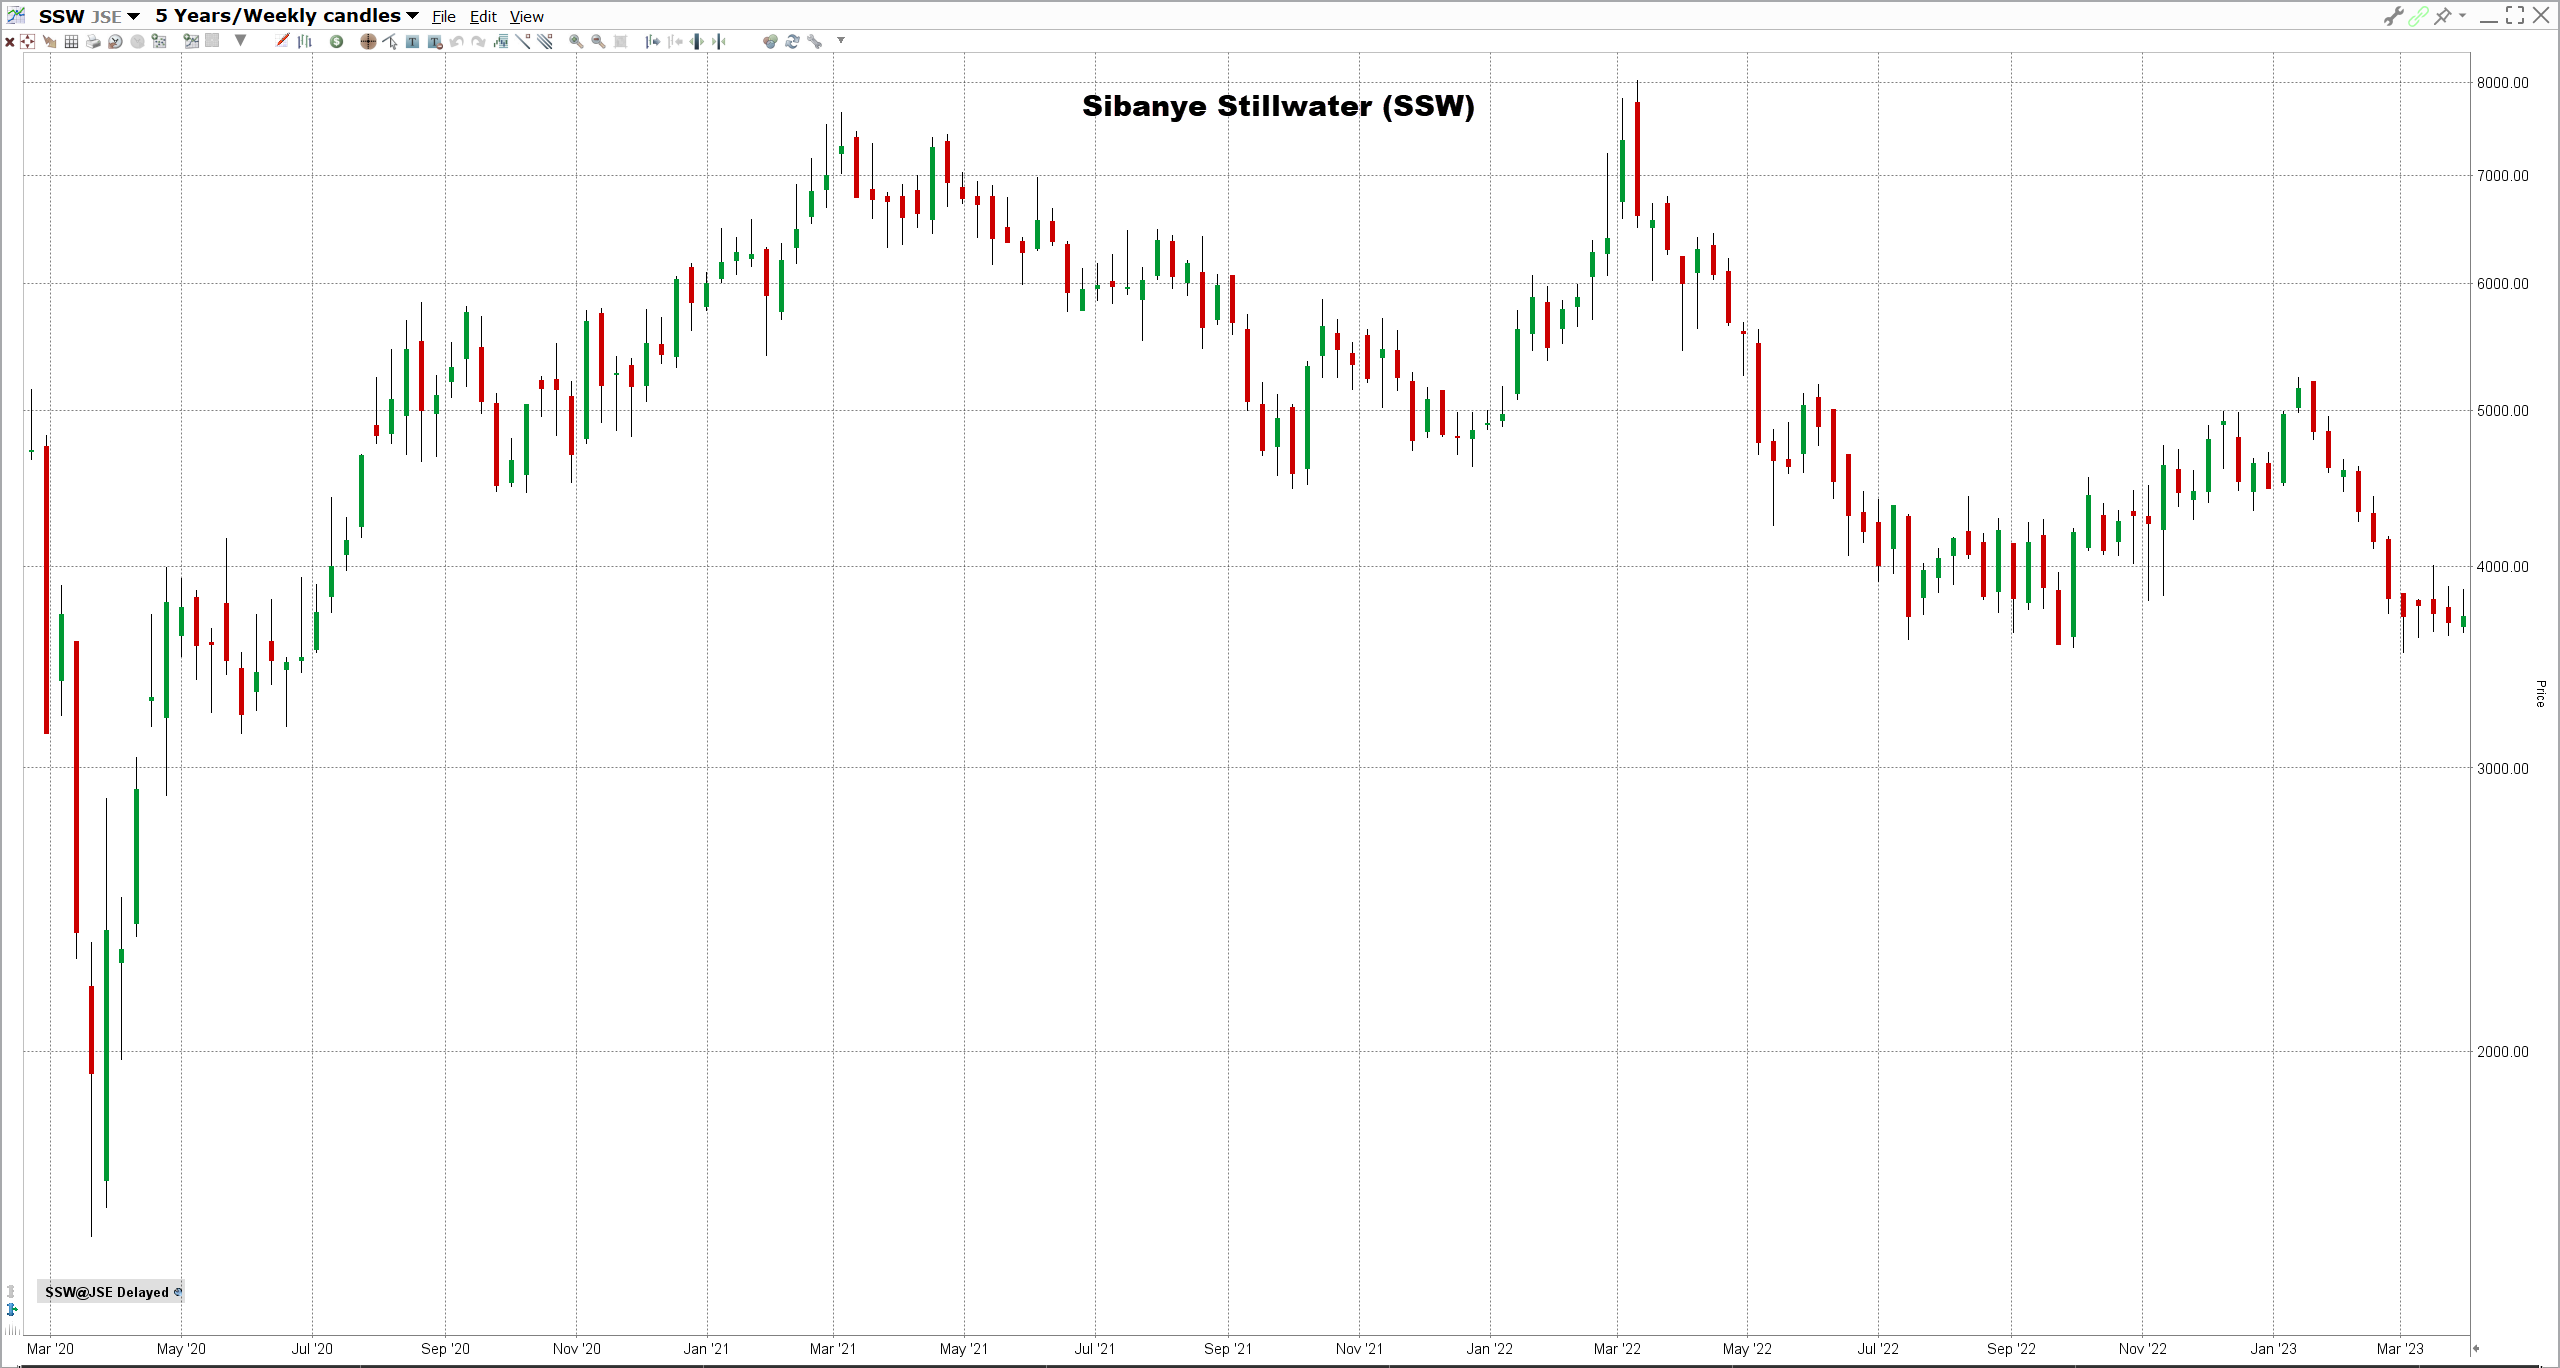Click the Nov '22 time axis label
This screenshot has height=1368, width=2560.
click(x=2142, y=1349)
